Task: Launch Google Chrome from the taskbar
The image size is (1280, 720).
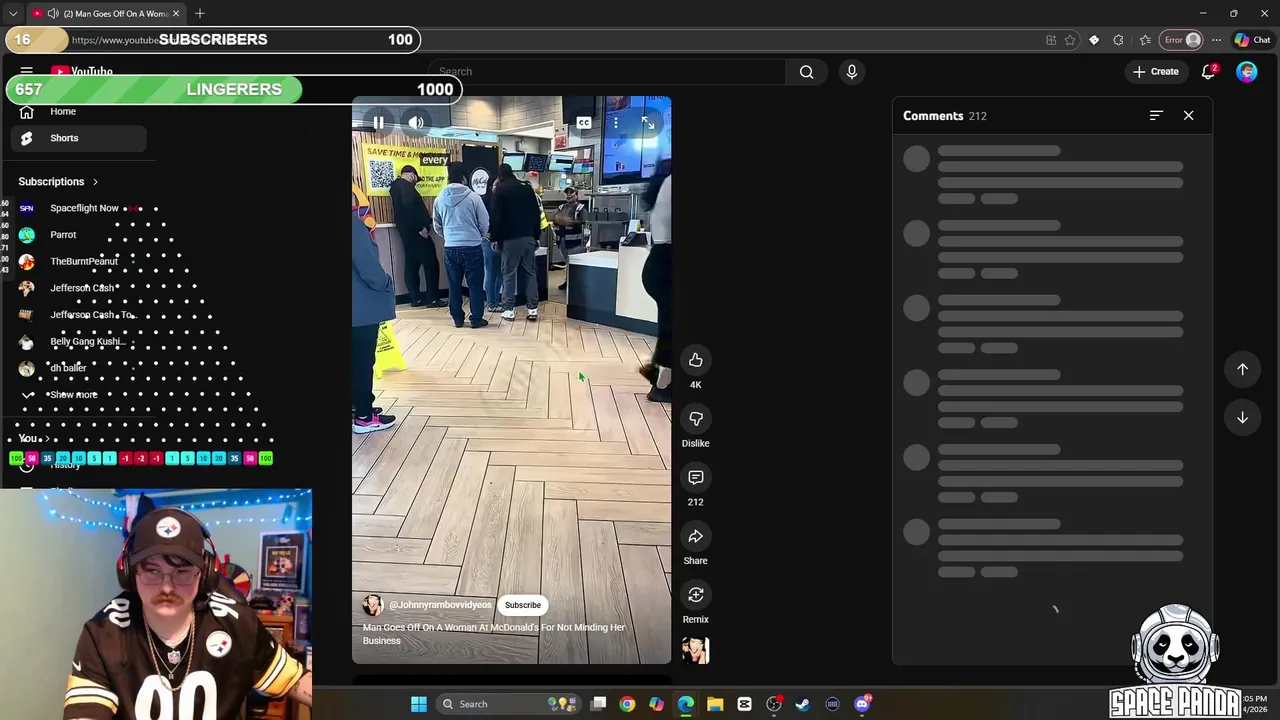Action: tap(627, 704)
